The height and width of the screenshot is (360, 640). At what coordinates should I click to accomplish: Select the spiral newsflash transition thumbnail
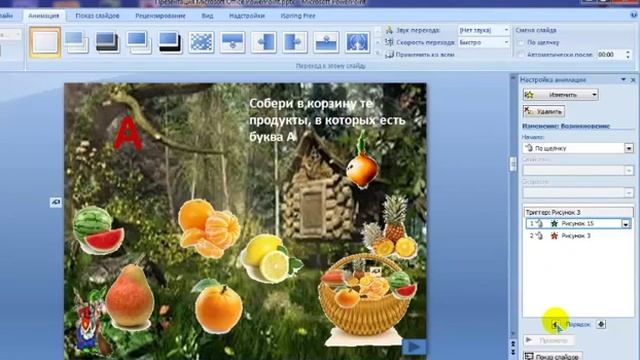click(x=357, y=42)
